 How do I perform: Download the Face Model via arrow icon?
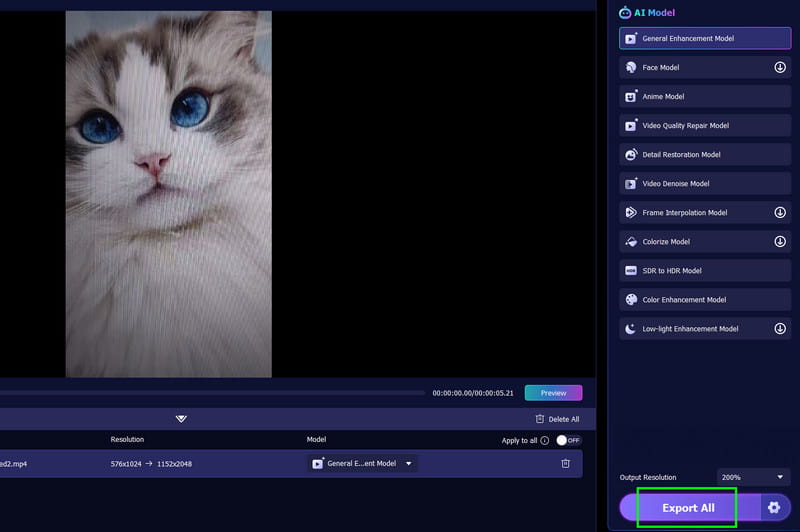click(x=780, y=68)
